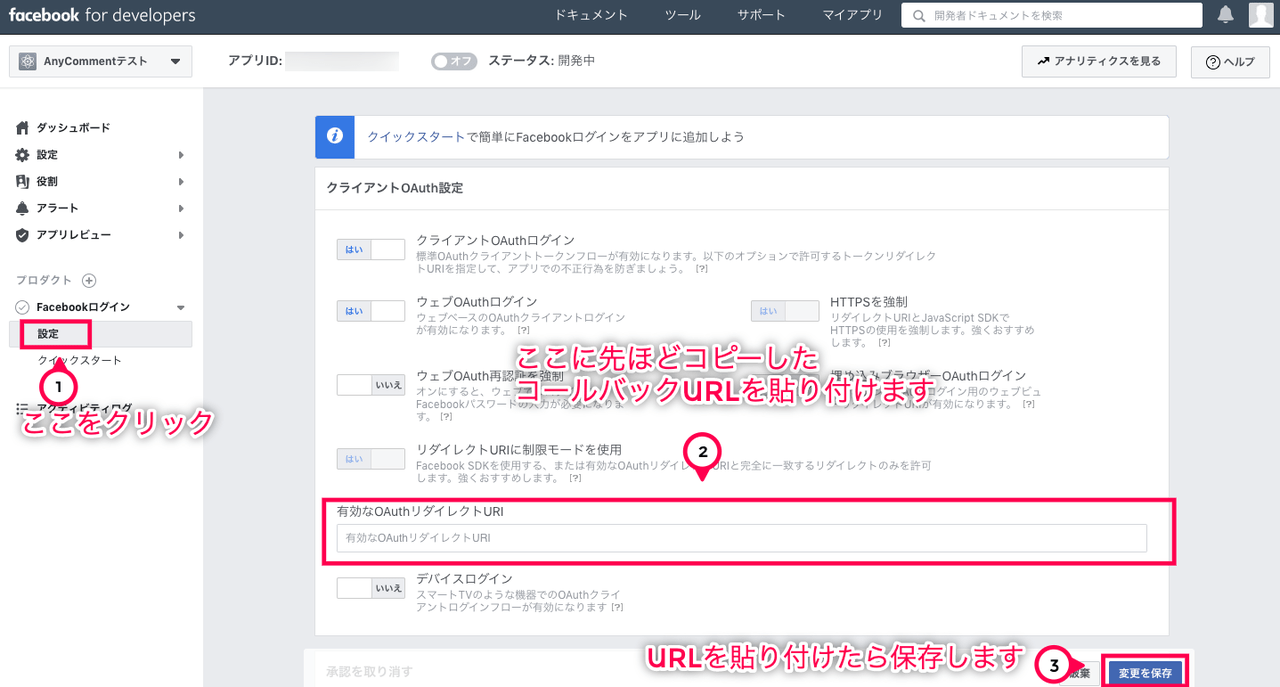Click the アナリティクスを見る button
The height and width of the screenshot is (687, 1280).
pos(1099,61)
